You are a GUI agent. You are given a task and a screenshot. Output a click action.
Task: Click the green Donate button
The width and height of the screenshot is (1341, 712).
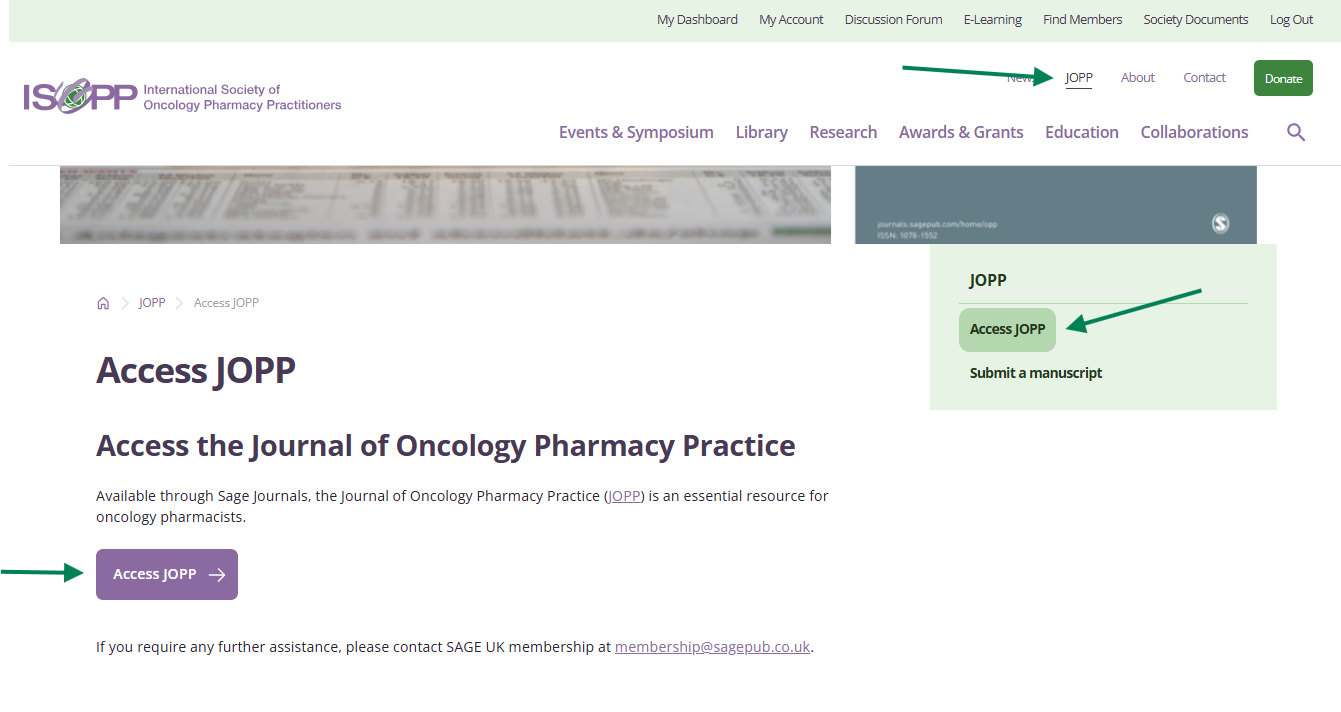1283,78
